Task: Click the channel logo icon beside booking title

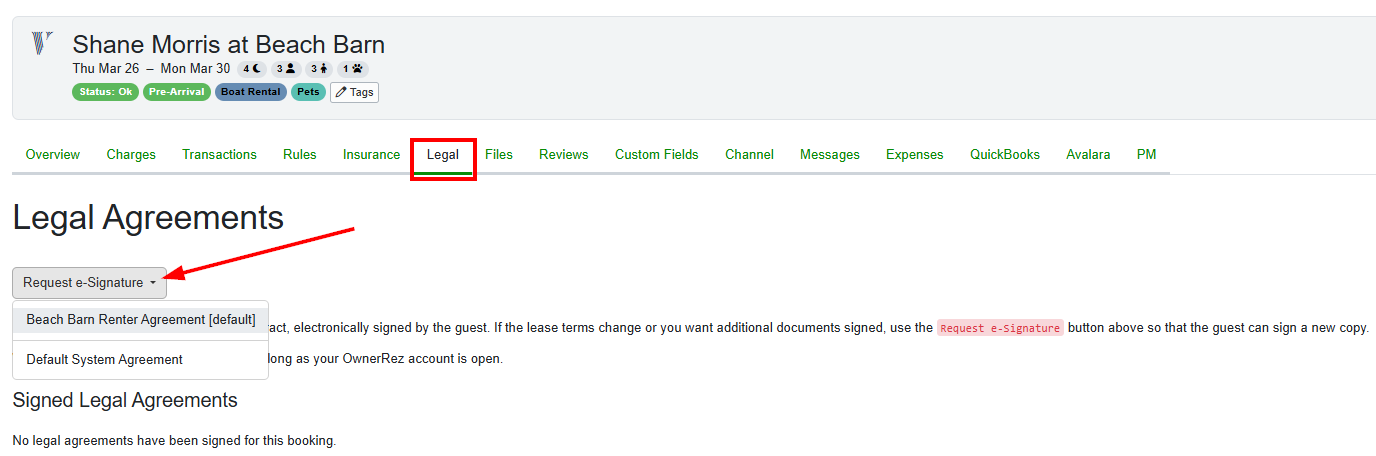Action: click(x=41, y=43)
